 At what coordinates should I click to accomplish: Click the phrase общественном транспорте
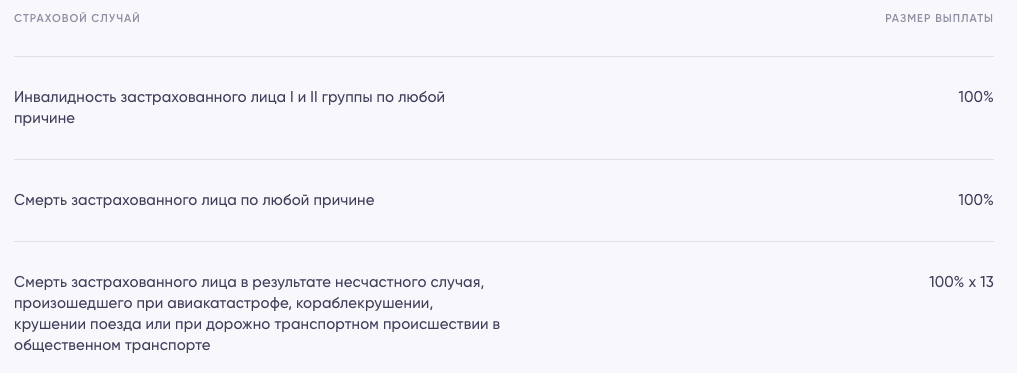[112, 345]
